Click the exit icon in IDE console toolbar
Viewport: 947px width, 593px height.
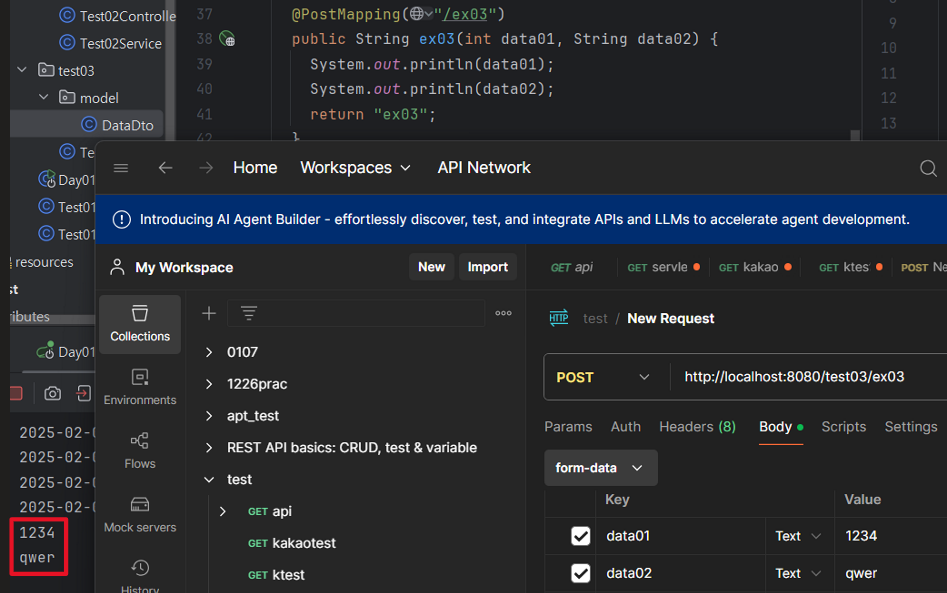(x=83, y=394)
